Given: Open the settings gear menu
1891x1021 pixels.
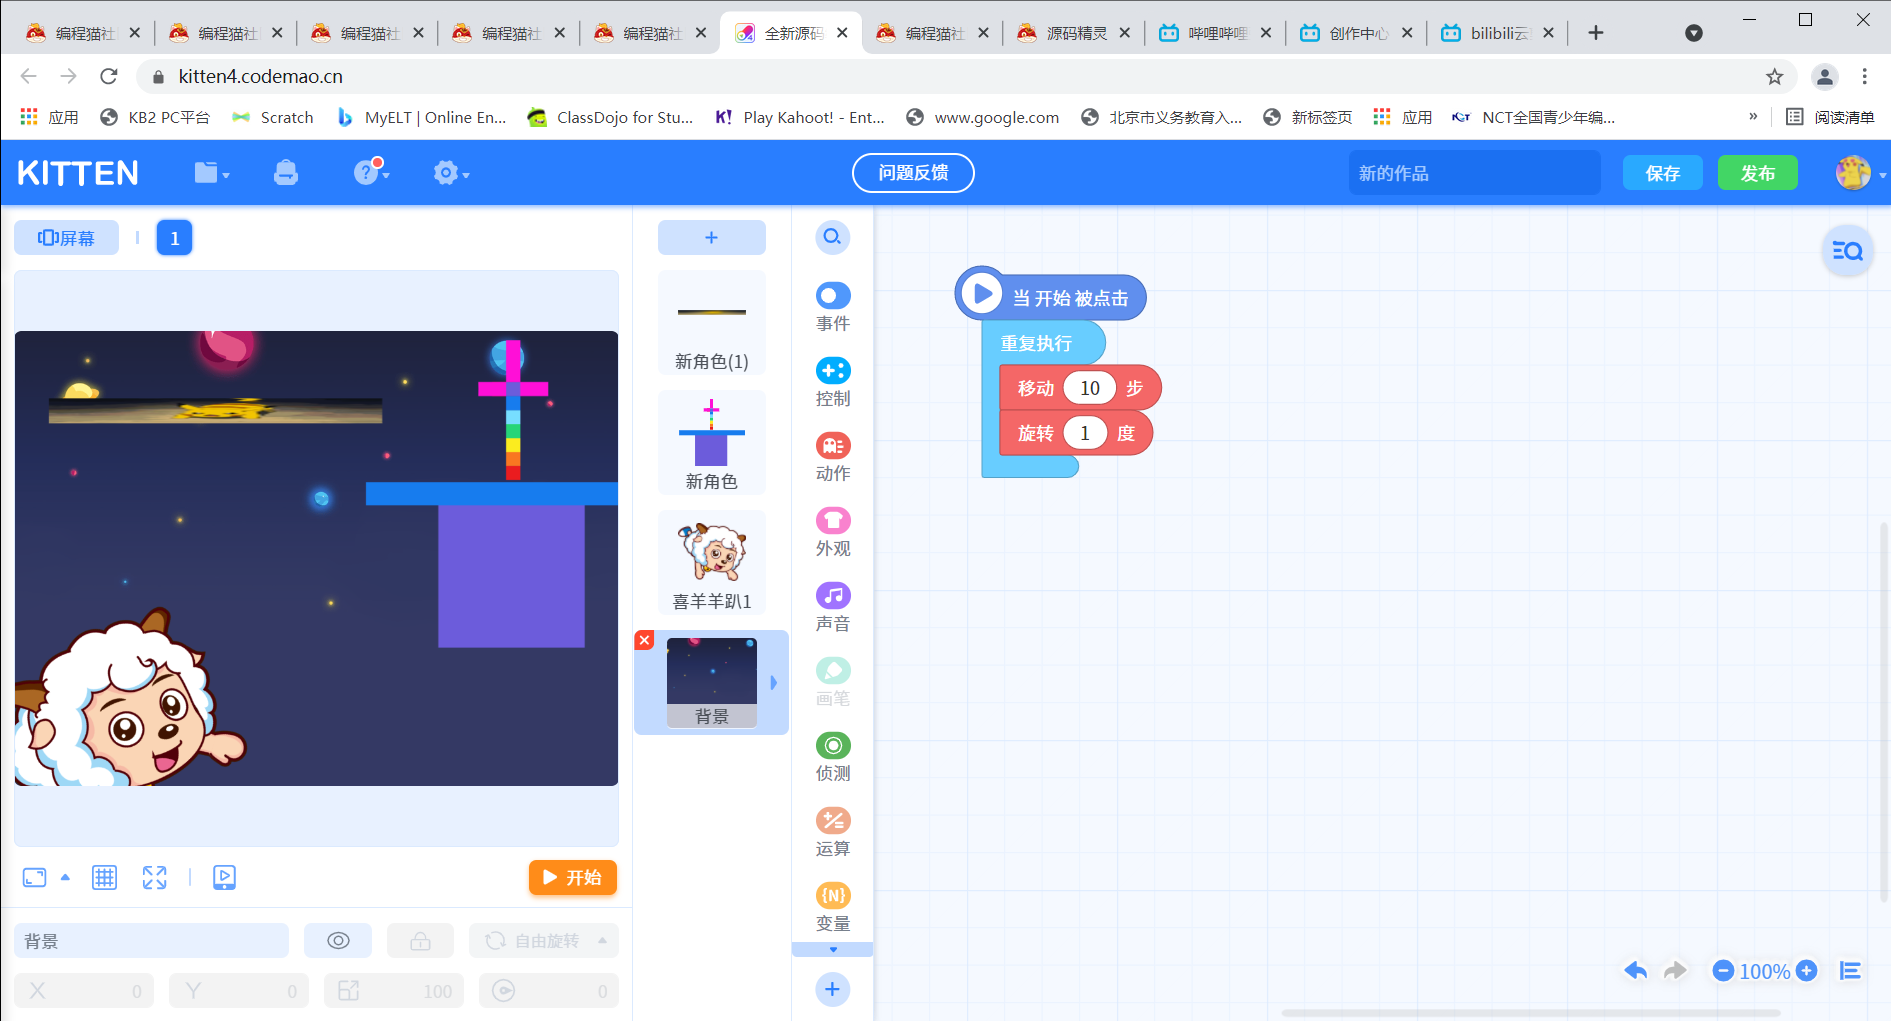Looking at the screenshot, I should (451, 173).
